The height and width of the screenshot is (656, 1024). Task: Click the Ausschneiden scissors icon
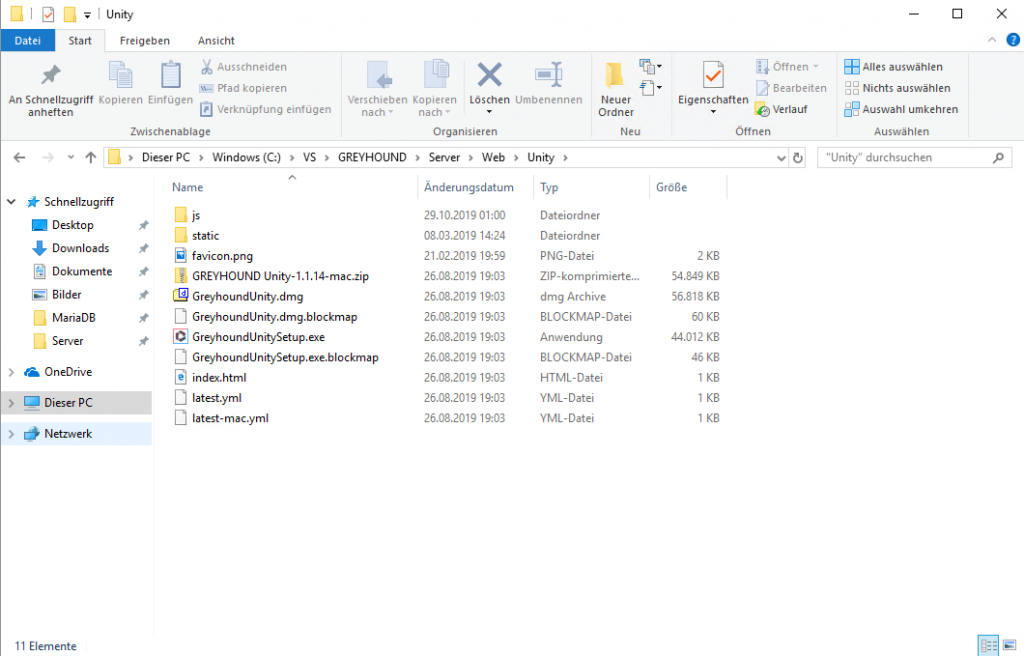[206, 67]
